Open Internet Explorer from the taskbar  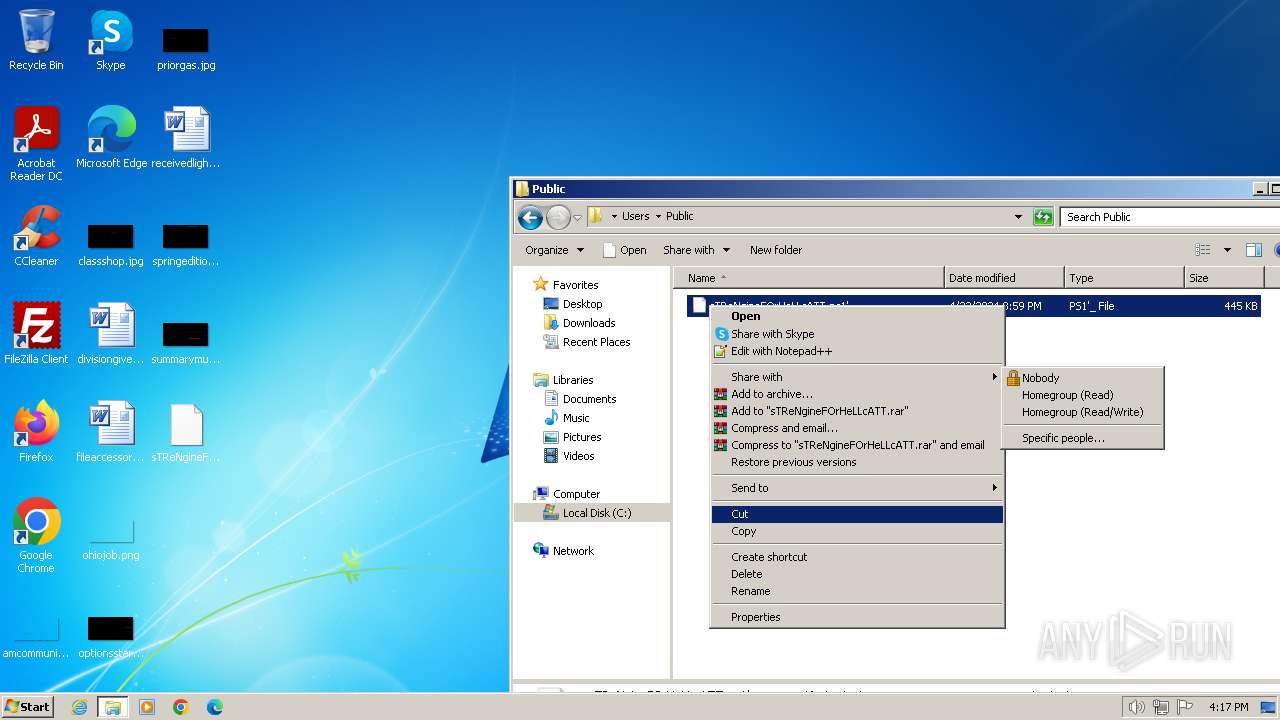79,707
